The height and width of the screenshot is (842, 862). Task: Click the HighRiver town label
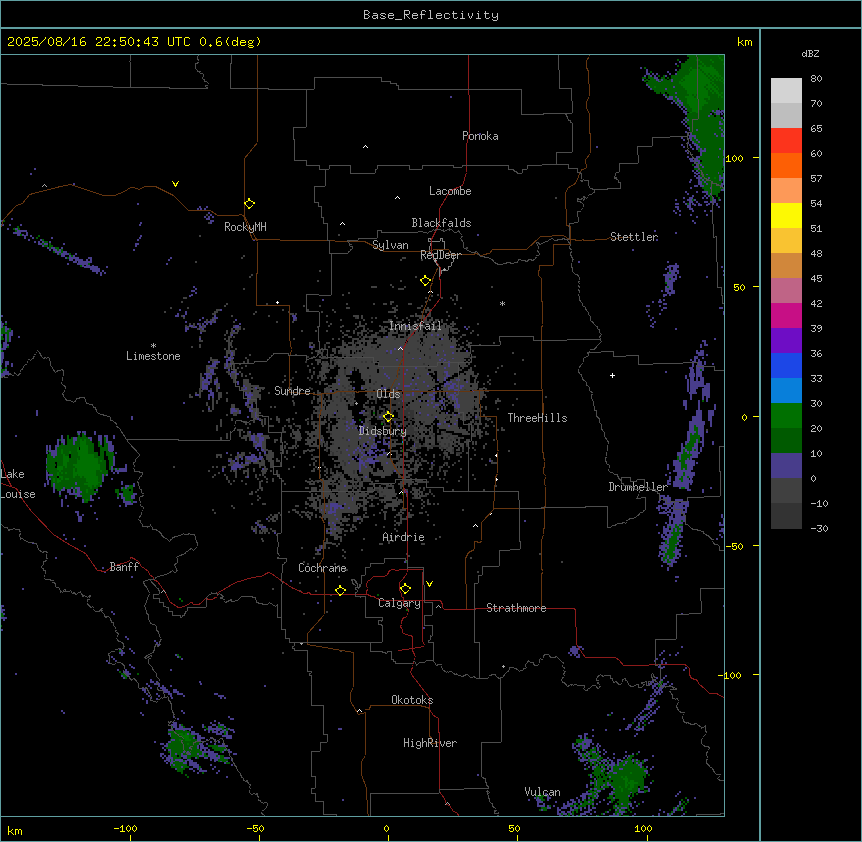pos(430,743)
